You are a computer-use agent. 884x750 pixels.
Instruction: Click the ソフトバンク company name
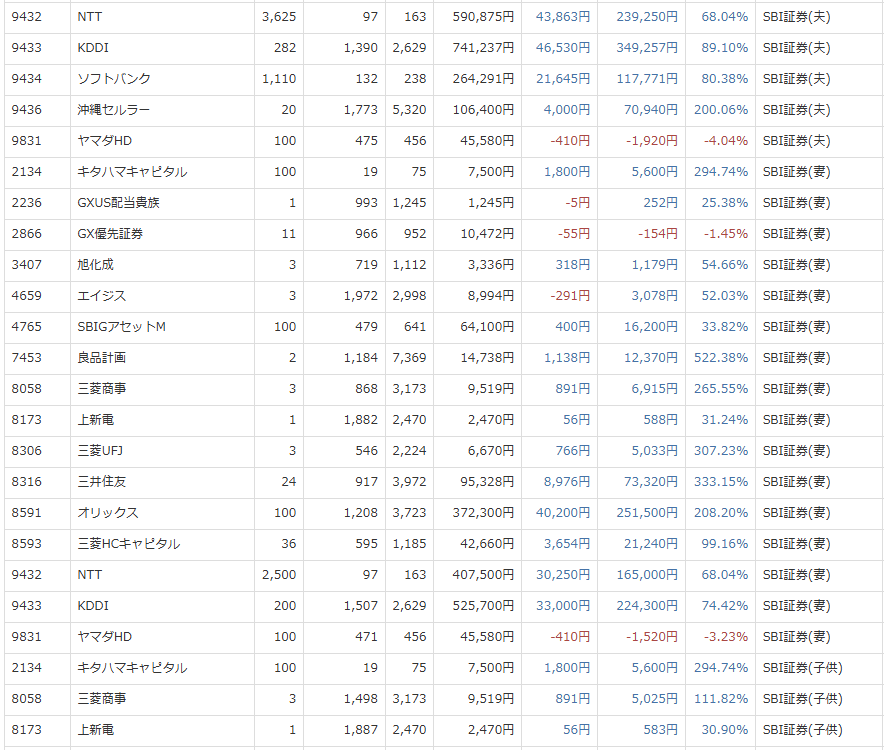(114, 79)
